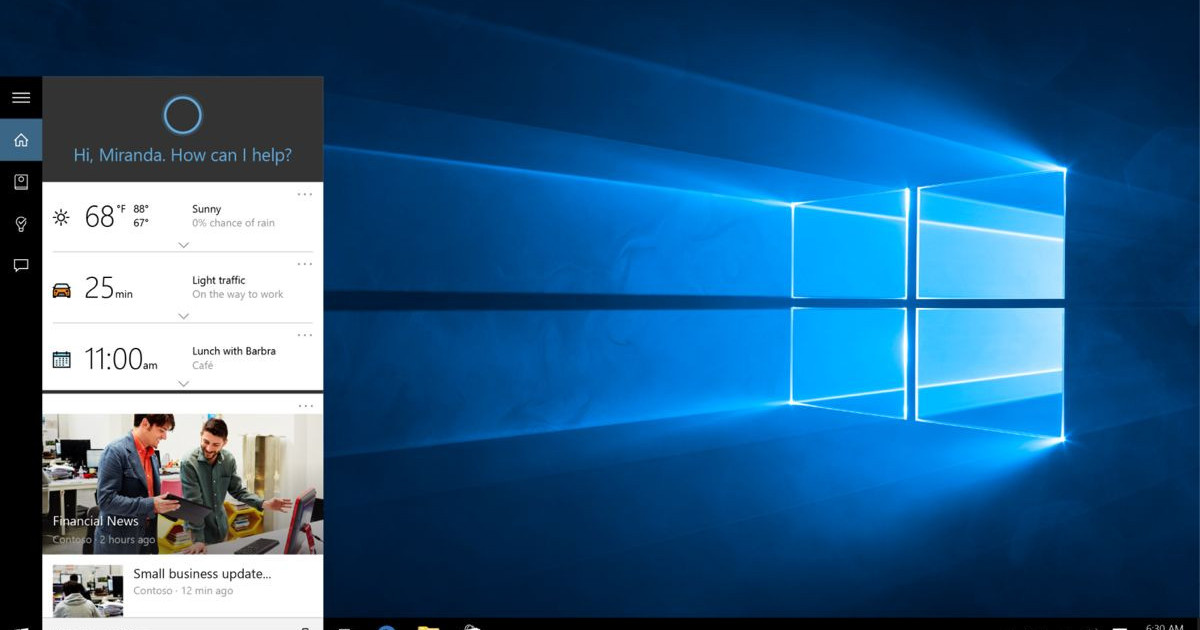Image resolution: width=1200 pixels, height=630 pixels.
Task: Activate the Cortana circle listening icon
Action: (182, 115)
